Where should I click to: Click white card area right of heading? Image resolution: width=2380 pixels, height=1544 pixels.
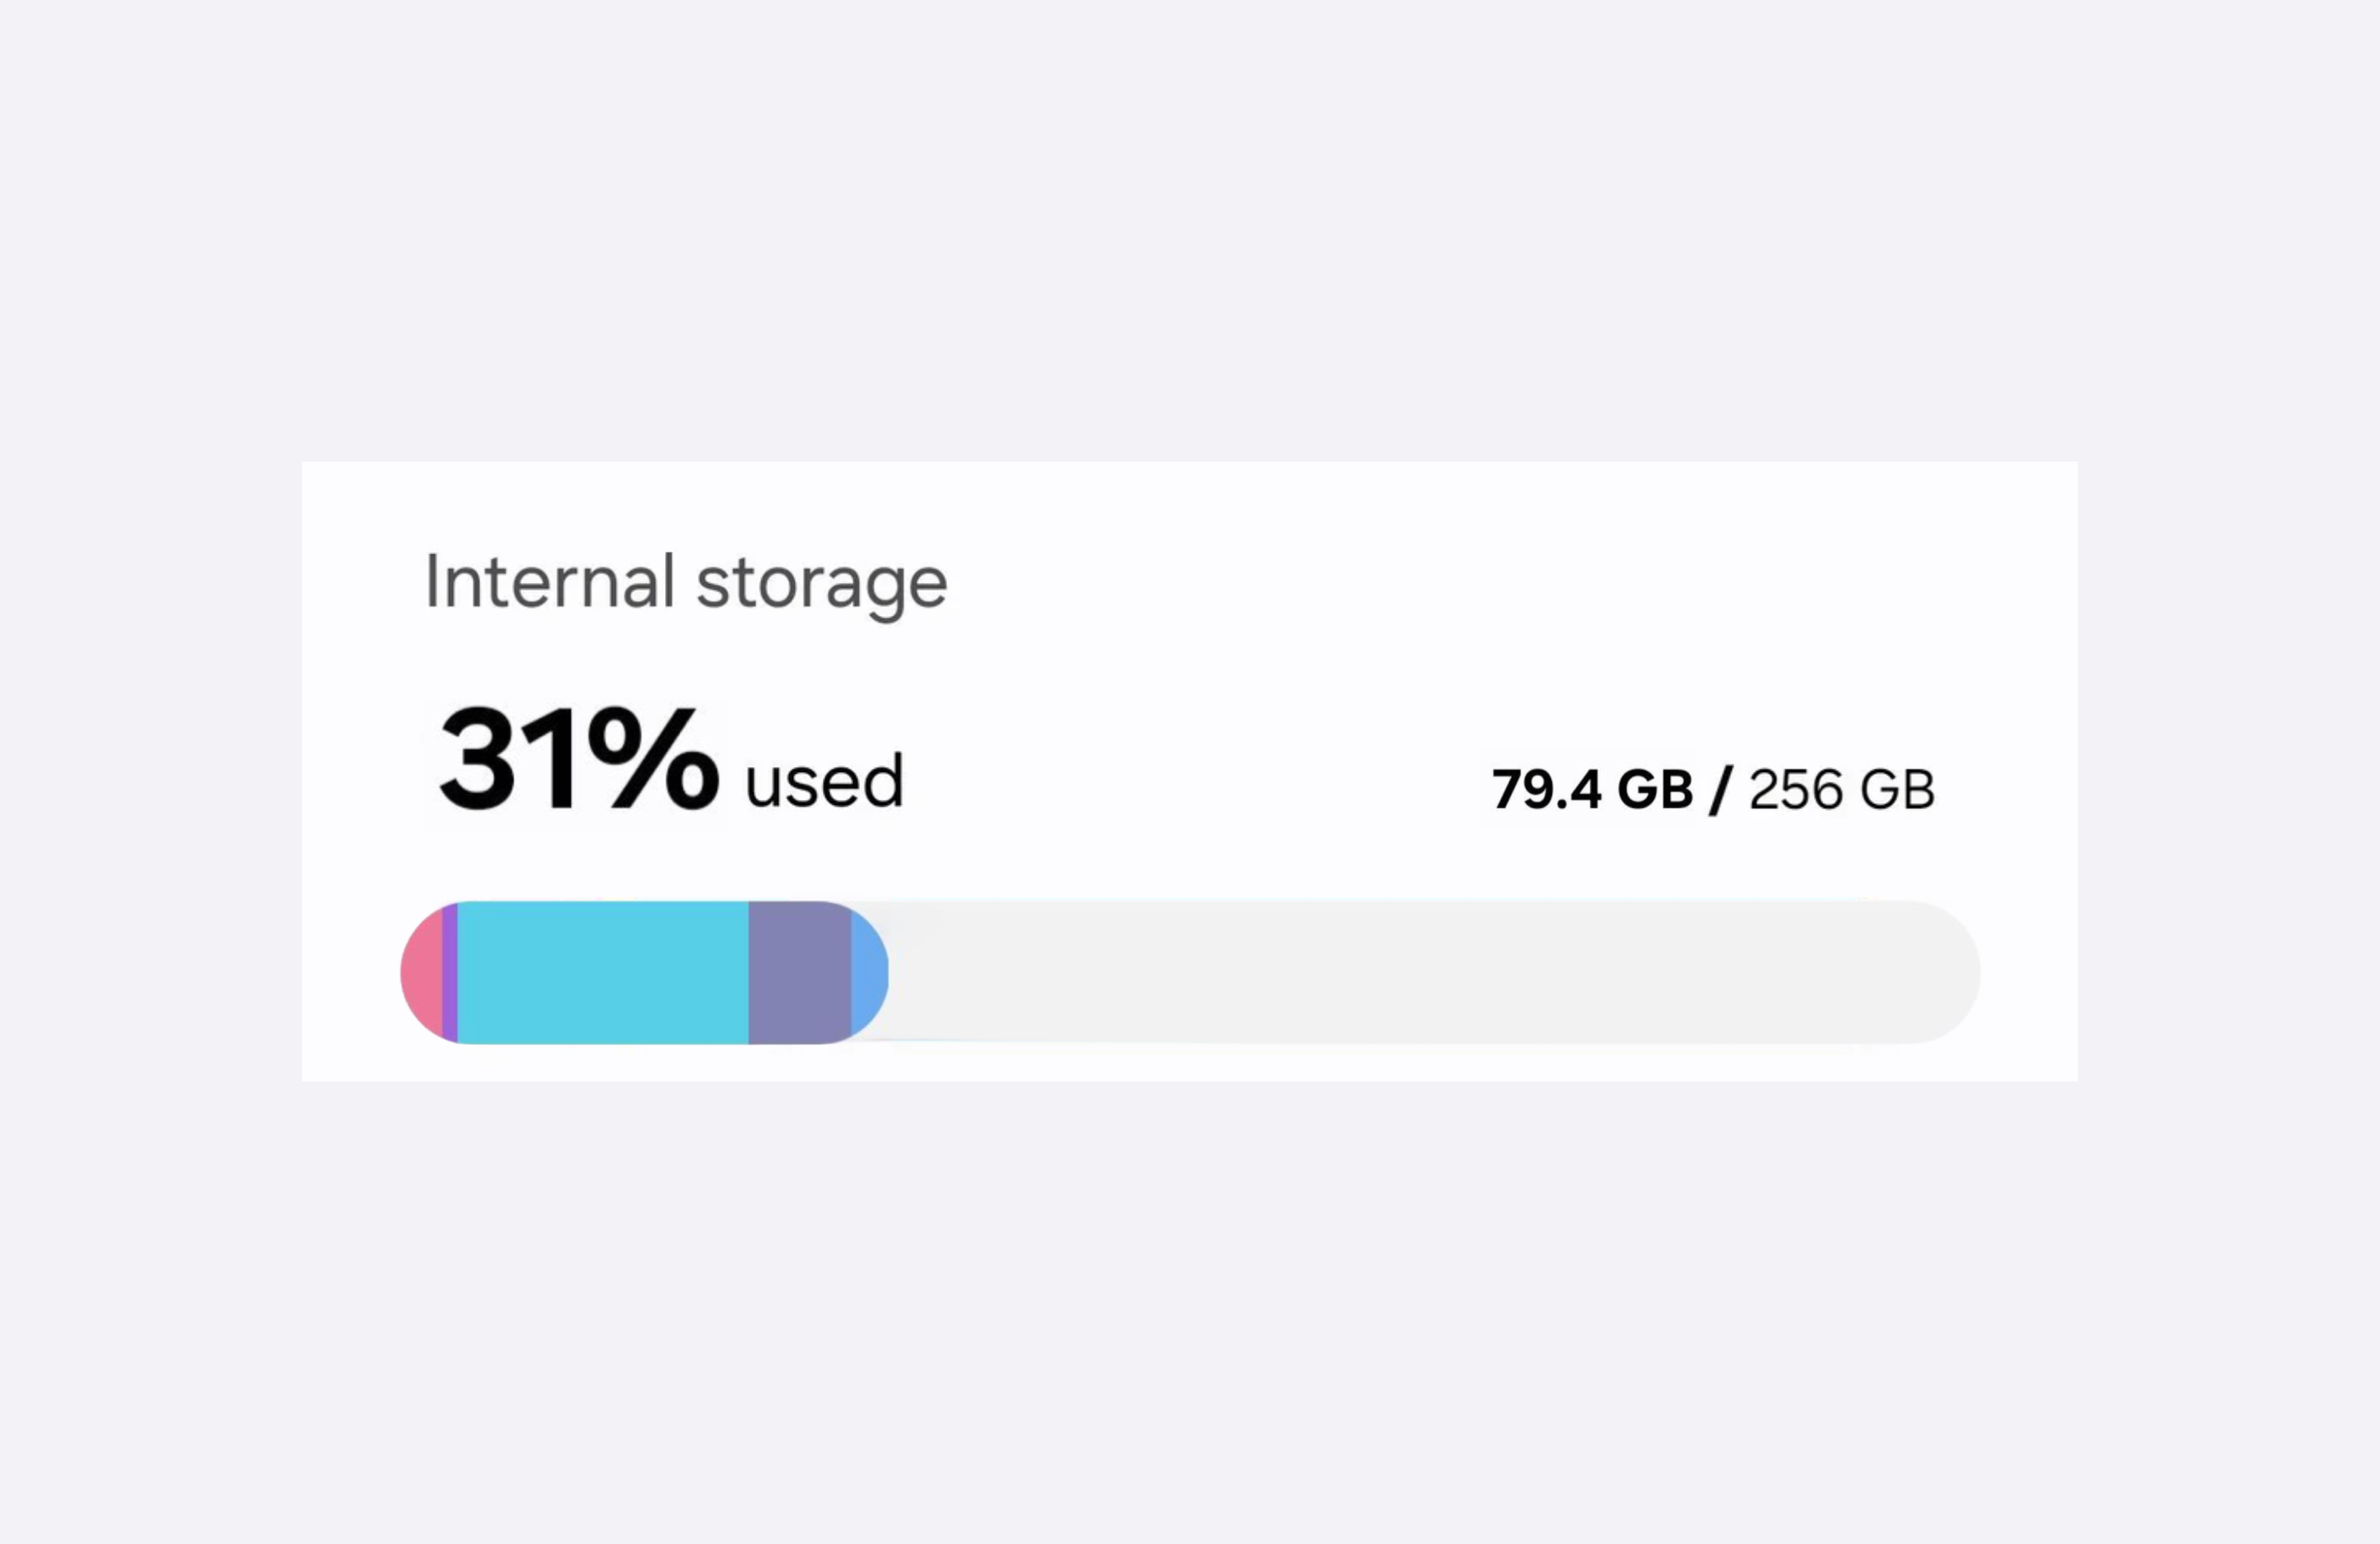1500,582
